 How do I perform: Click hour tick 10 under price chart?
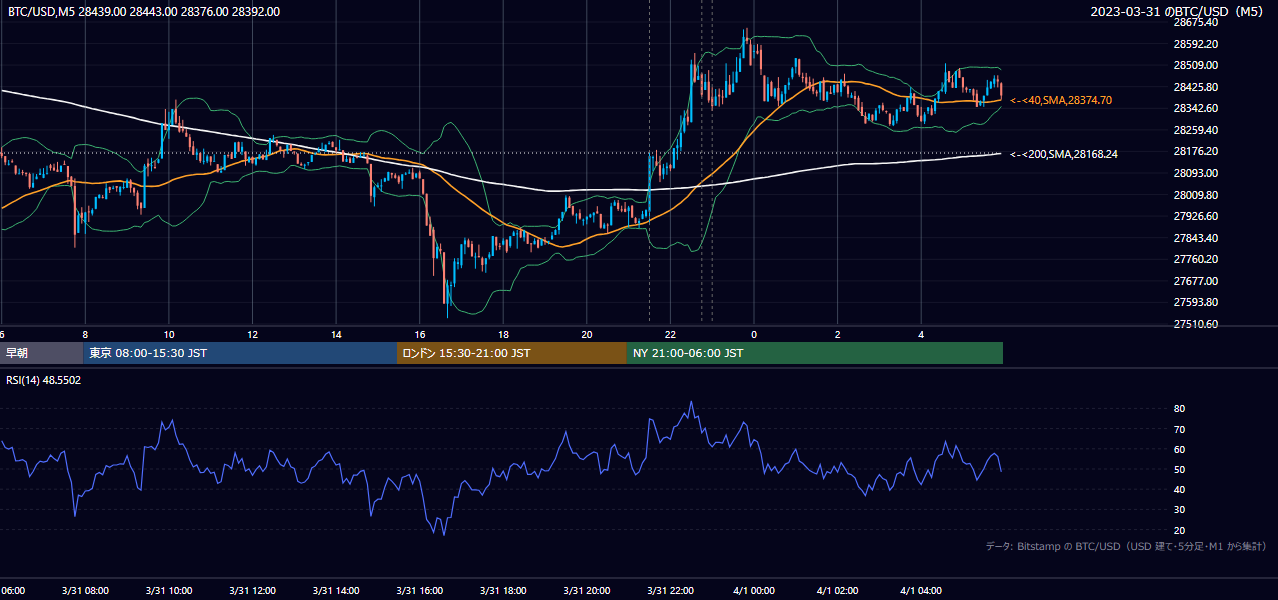click(169, 334)
